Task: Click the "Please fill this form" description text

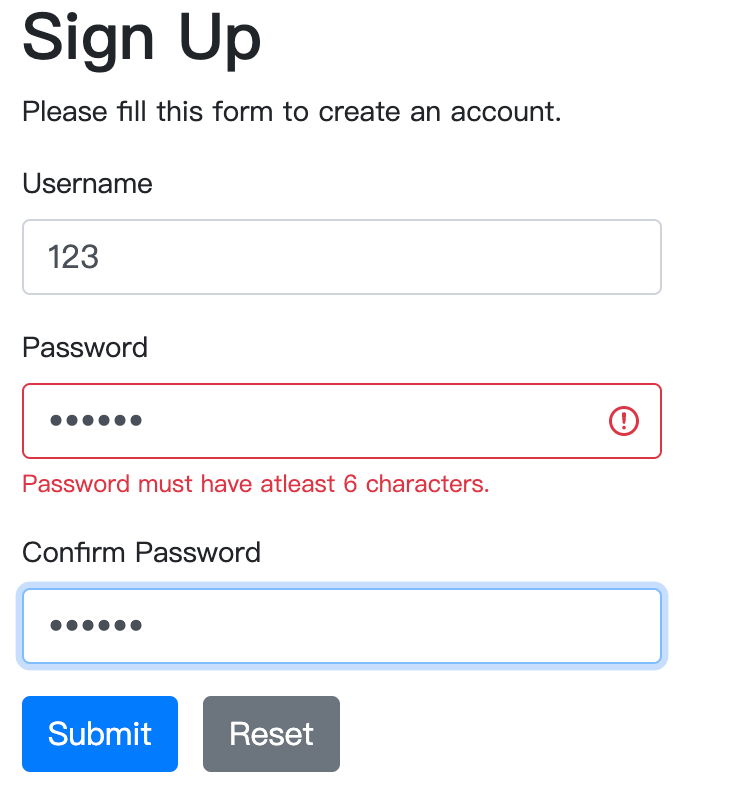Action: click(291, 111)
